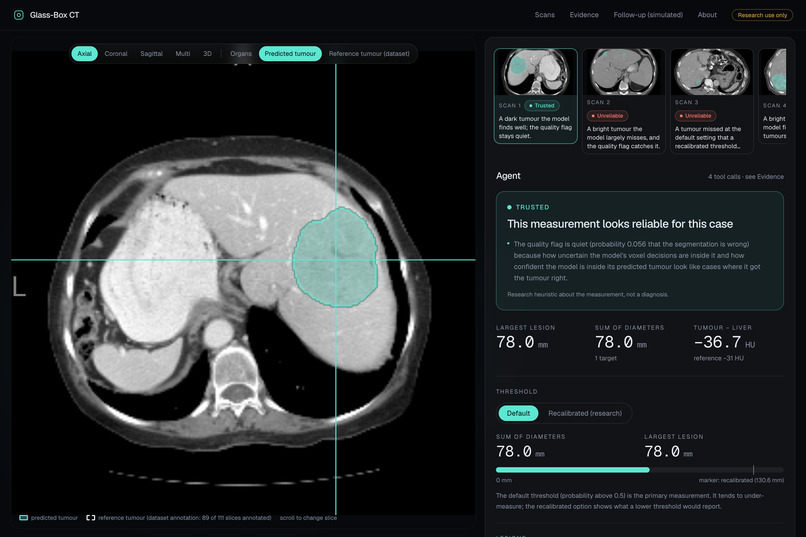Select the partially visible Scan 4 card

tap(773, 96)
